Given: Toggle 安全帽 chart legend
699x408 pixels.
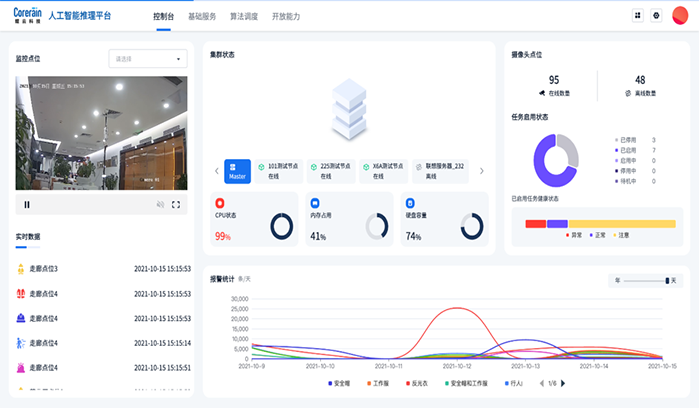Looking at the screenshot, I should (x=339, y=383).
